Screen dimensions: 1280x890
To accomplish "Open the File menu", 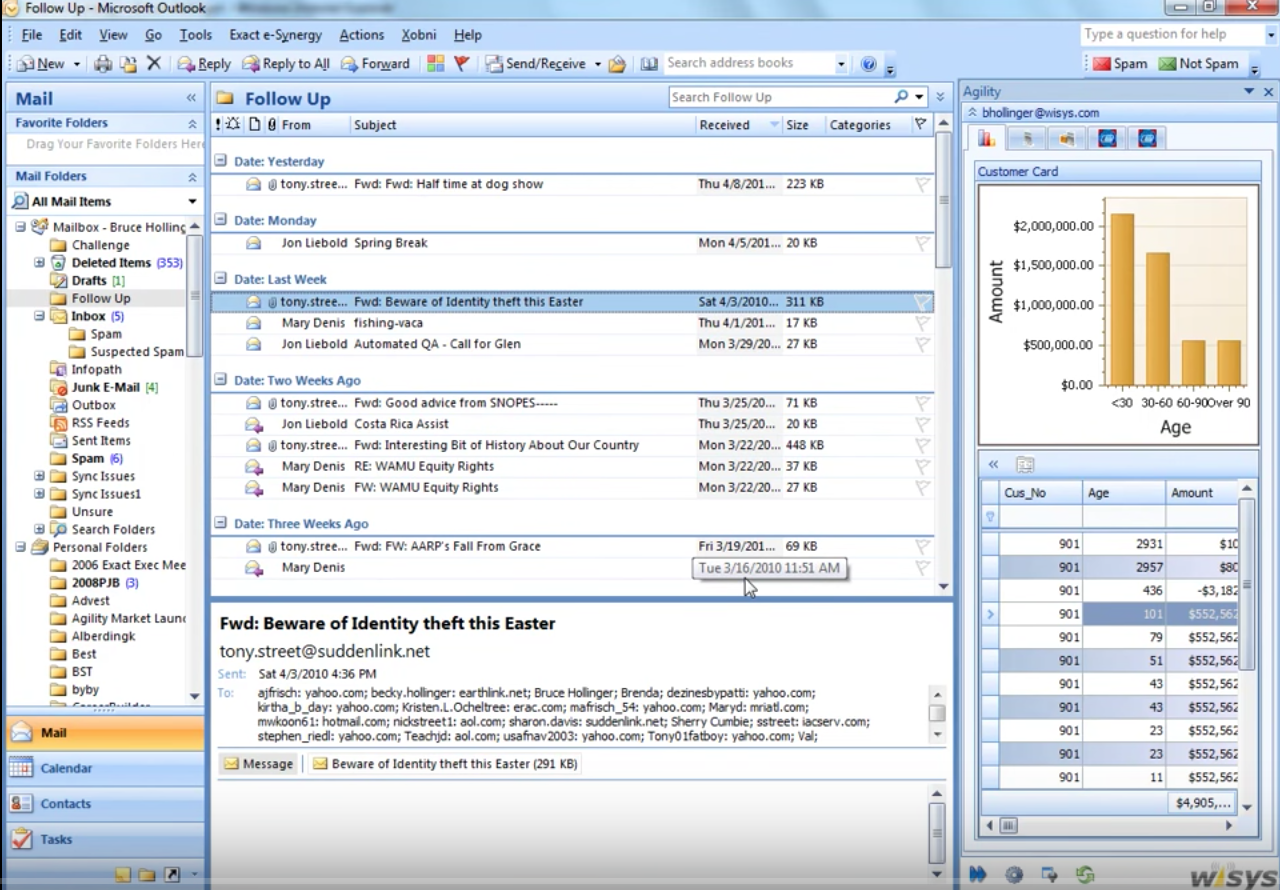I will (32, 35).
